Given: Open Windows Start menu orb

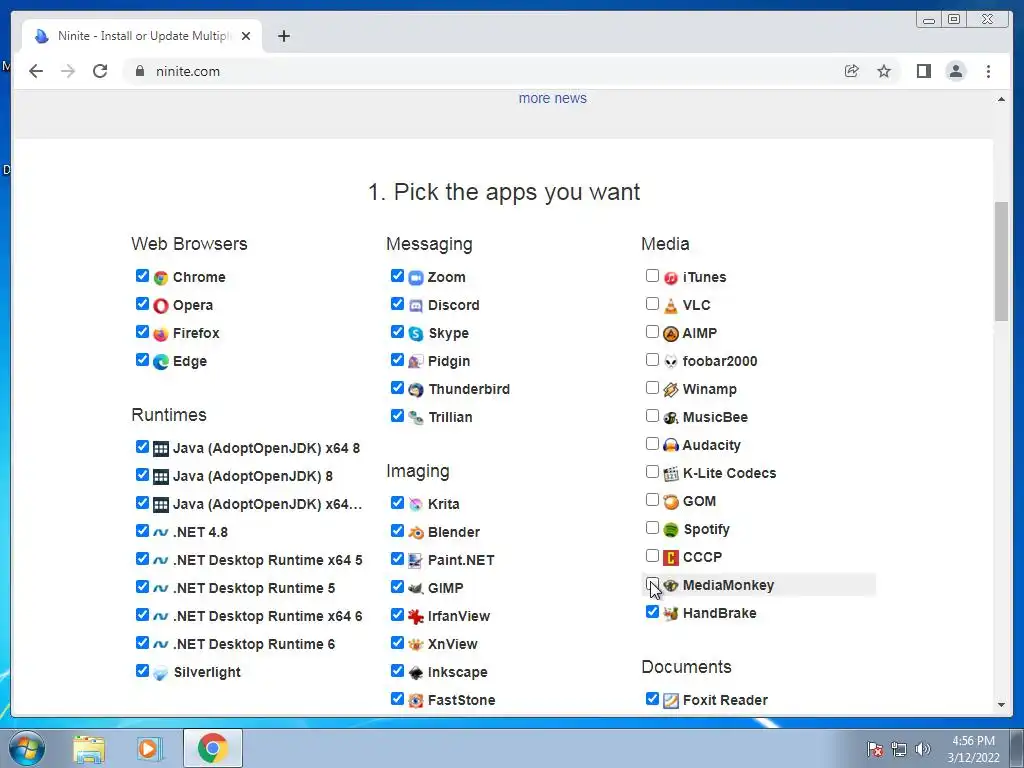Looking at the screenshot, I should click(27, 748).
